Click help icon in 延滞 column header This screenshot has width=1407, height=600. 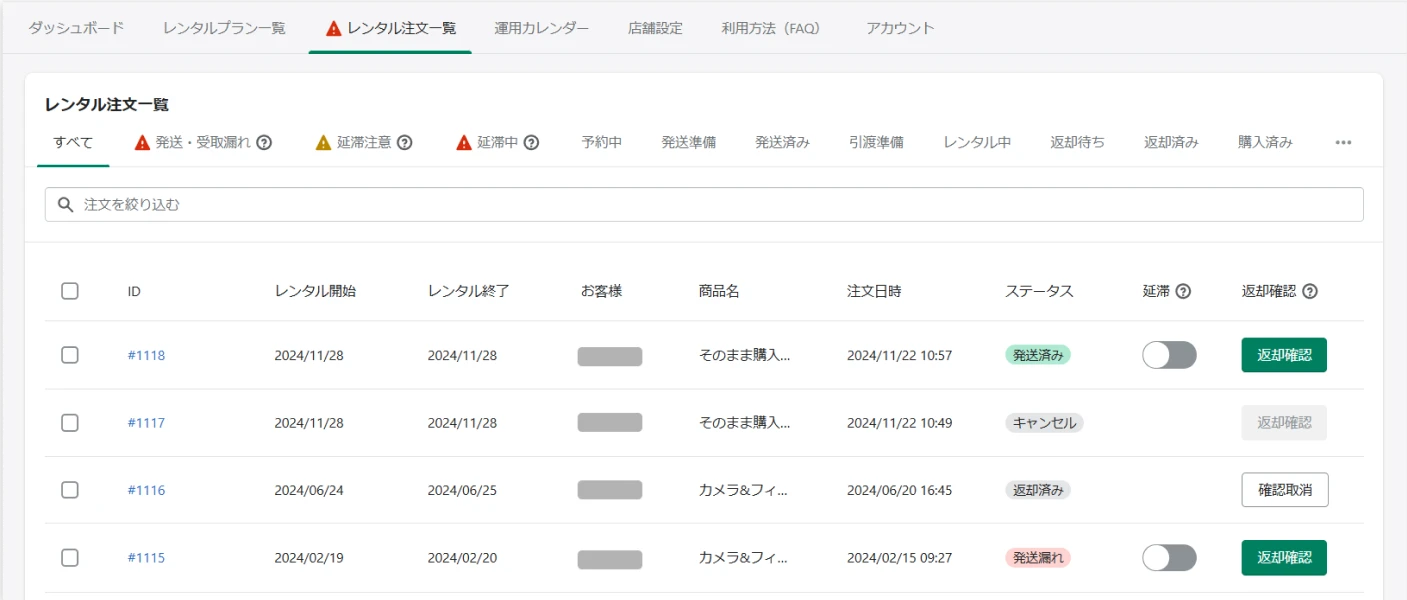tap(1183, 292)
